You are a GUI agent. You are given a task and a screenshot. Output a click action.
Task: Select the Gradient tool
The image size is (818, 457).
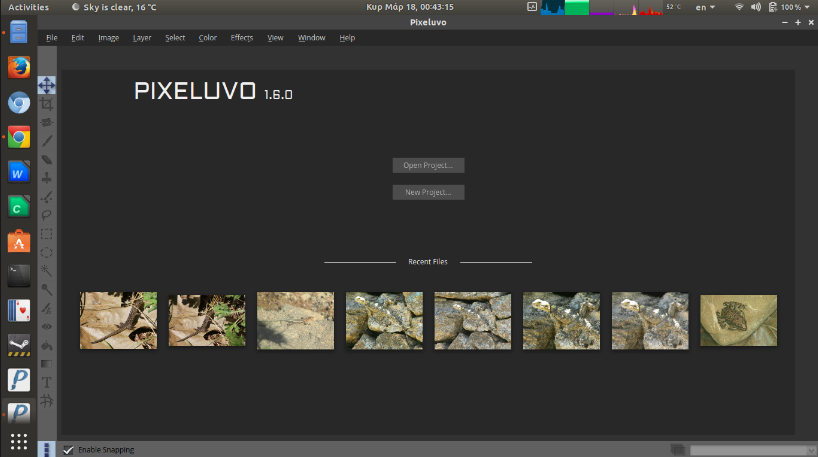point(46,364)
